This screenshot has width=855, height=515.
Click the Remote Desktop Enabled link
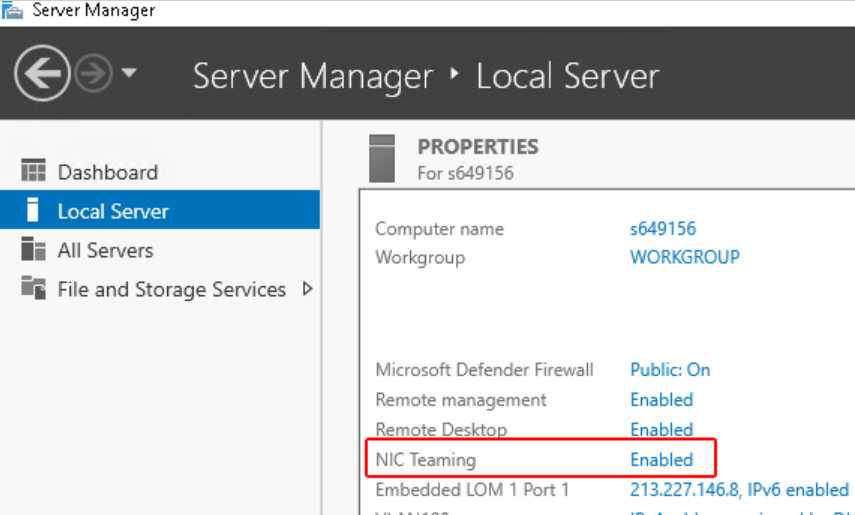[x=661, y=430]
